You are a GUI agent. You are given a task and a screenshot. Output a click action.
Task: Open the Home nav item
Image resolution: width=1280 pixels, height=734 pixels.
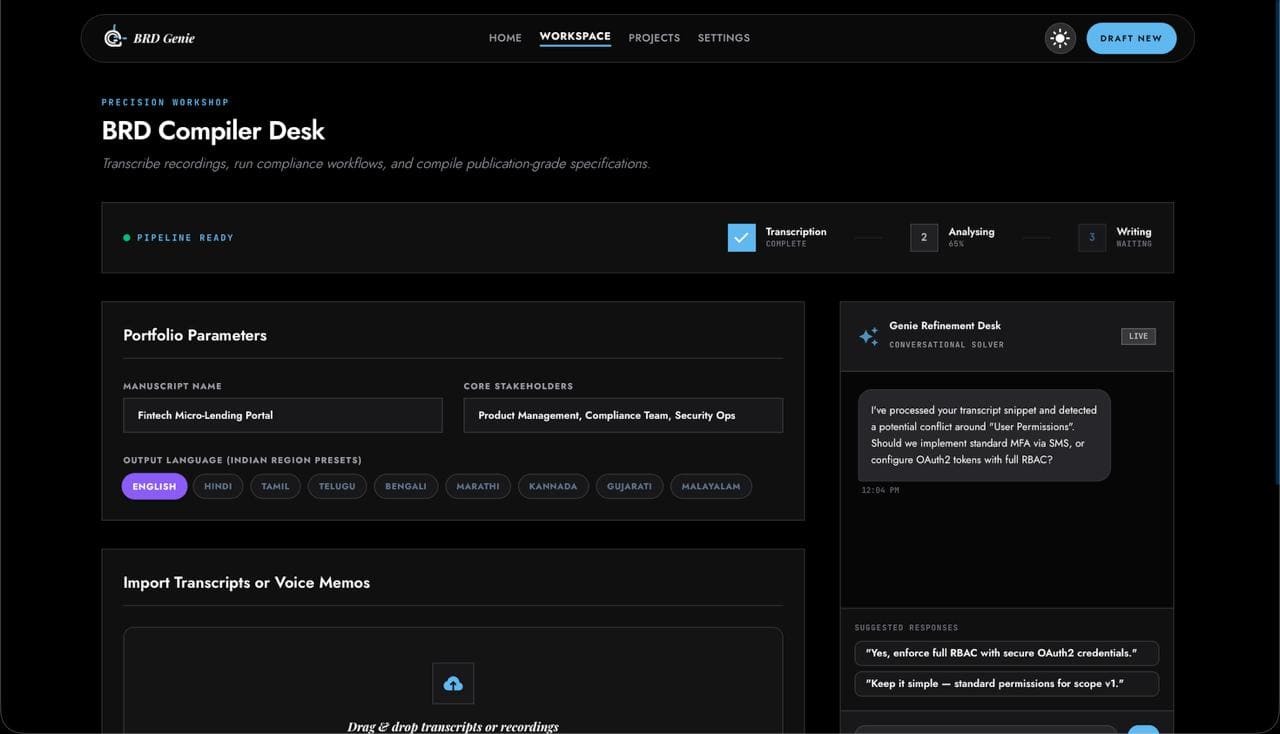(505, 38)
